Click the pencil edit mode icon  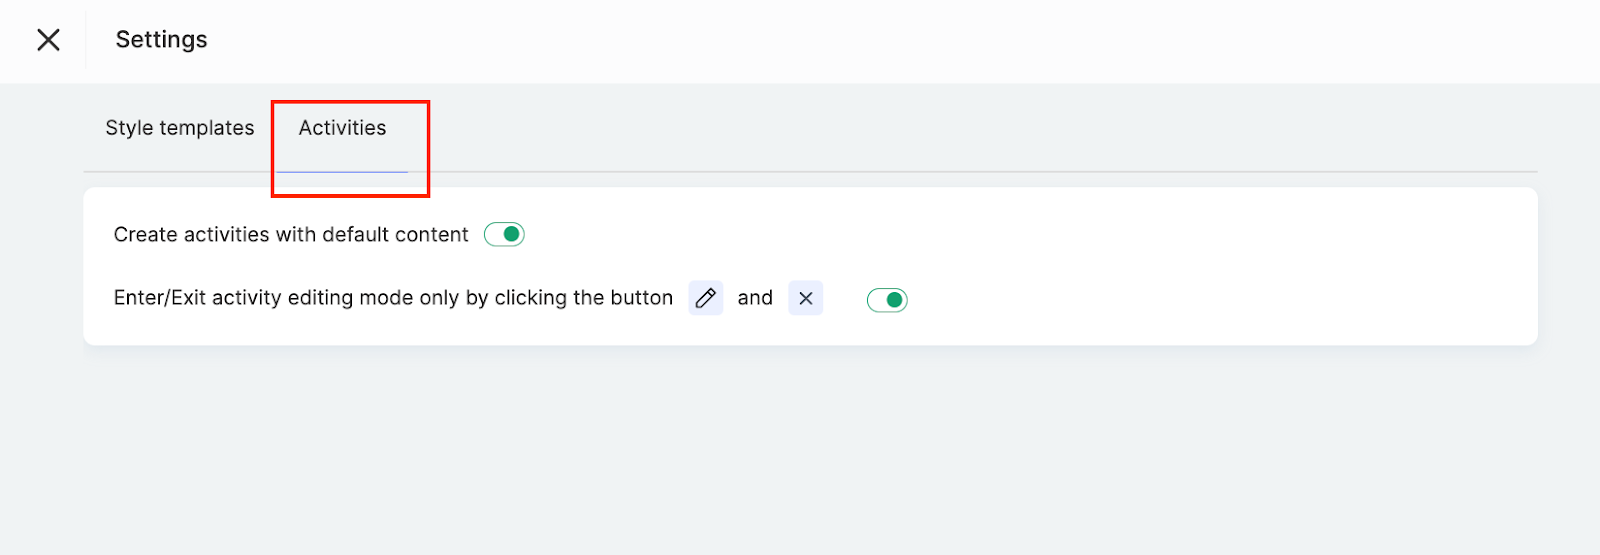click(705, 298)
